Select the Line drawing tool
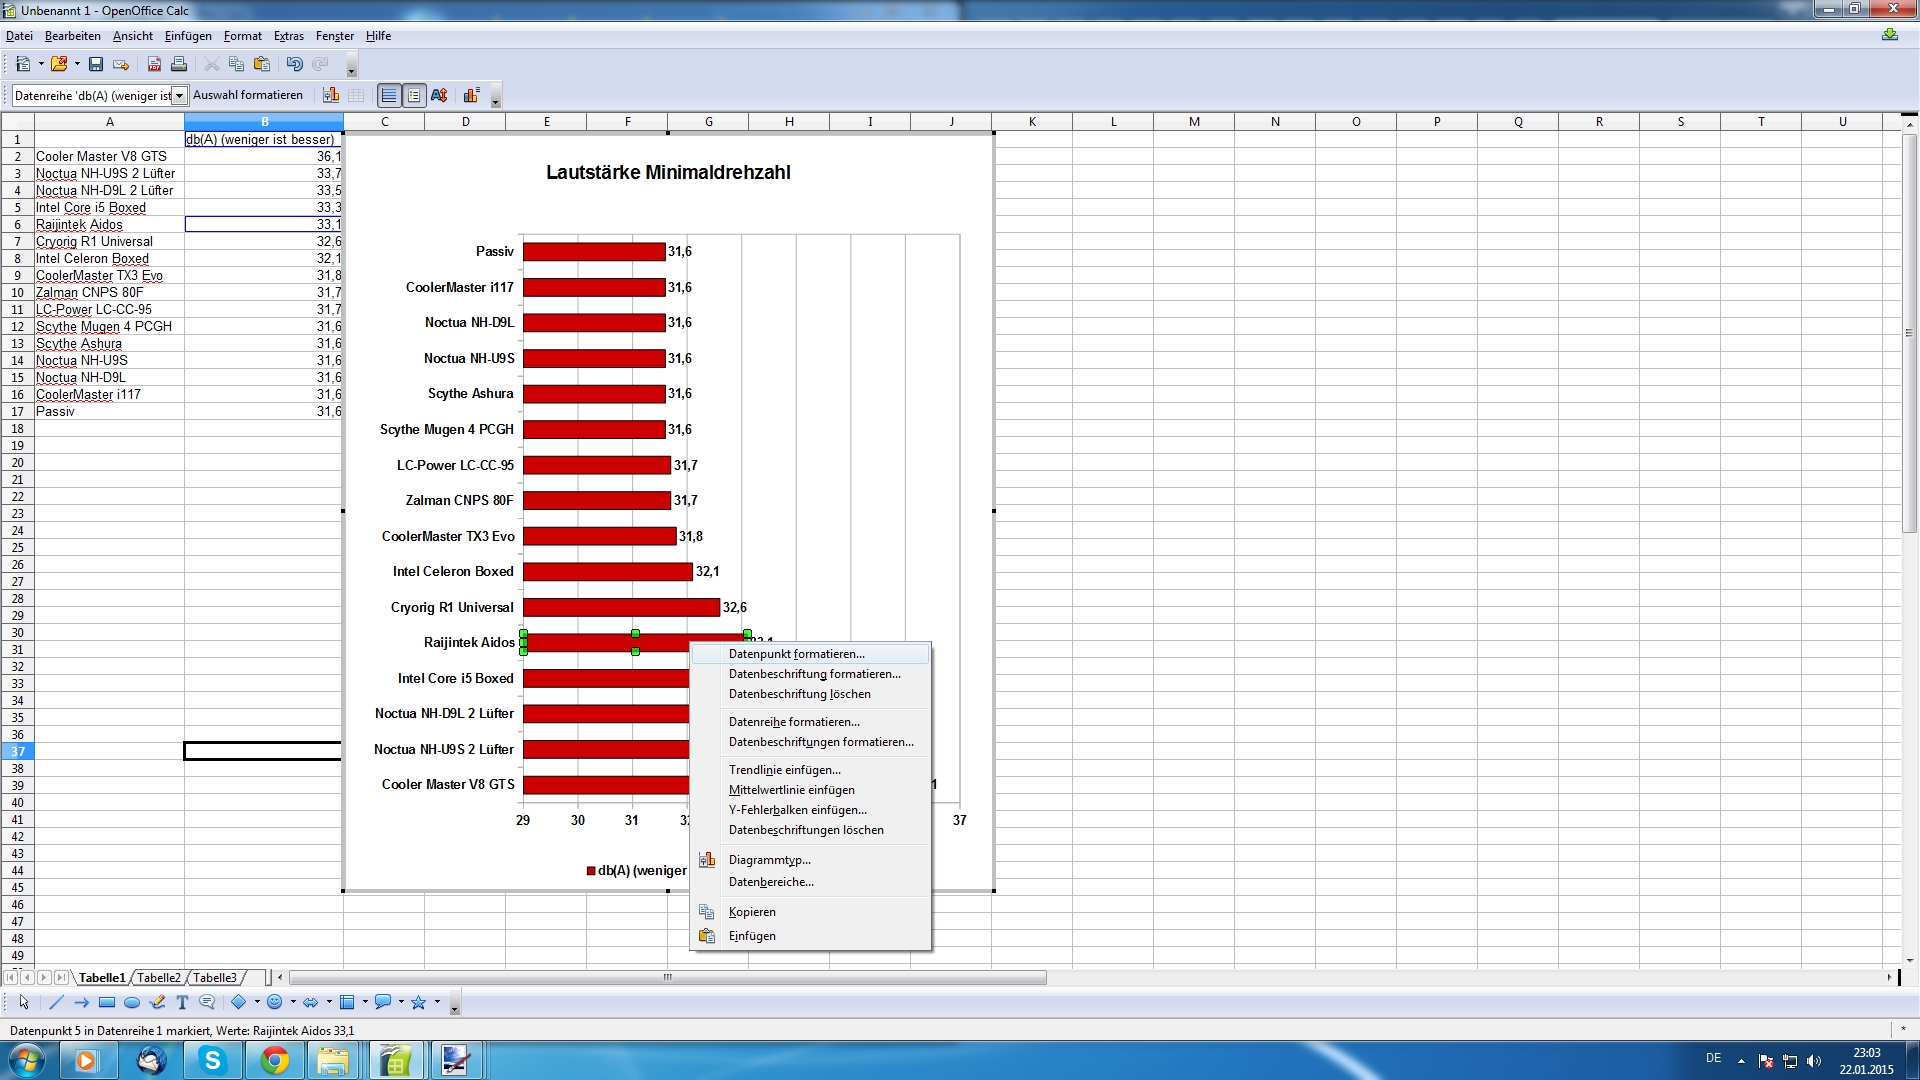1920x1080 pixels. tap(56, 1002)
